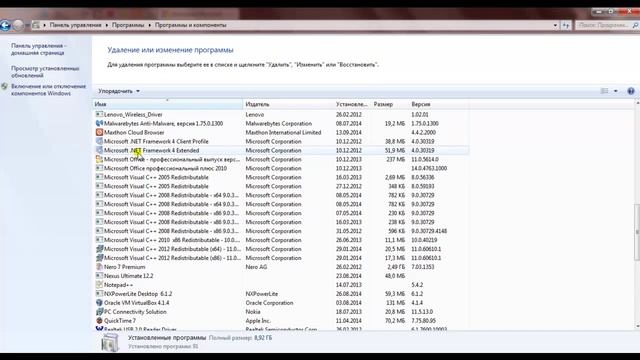Viewport: 640px width, 360px height.
Task: Sort by the Размер column header
Action: [x=389, y=104]
